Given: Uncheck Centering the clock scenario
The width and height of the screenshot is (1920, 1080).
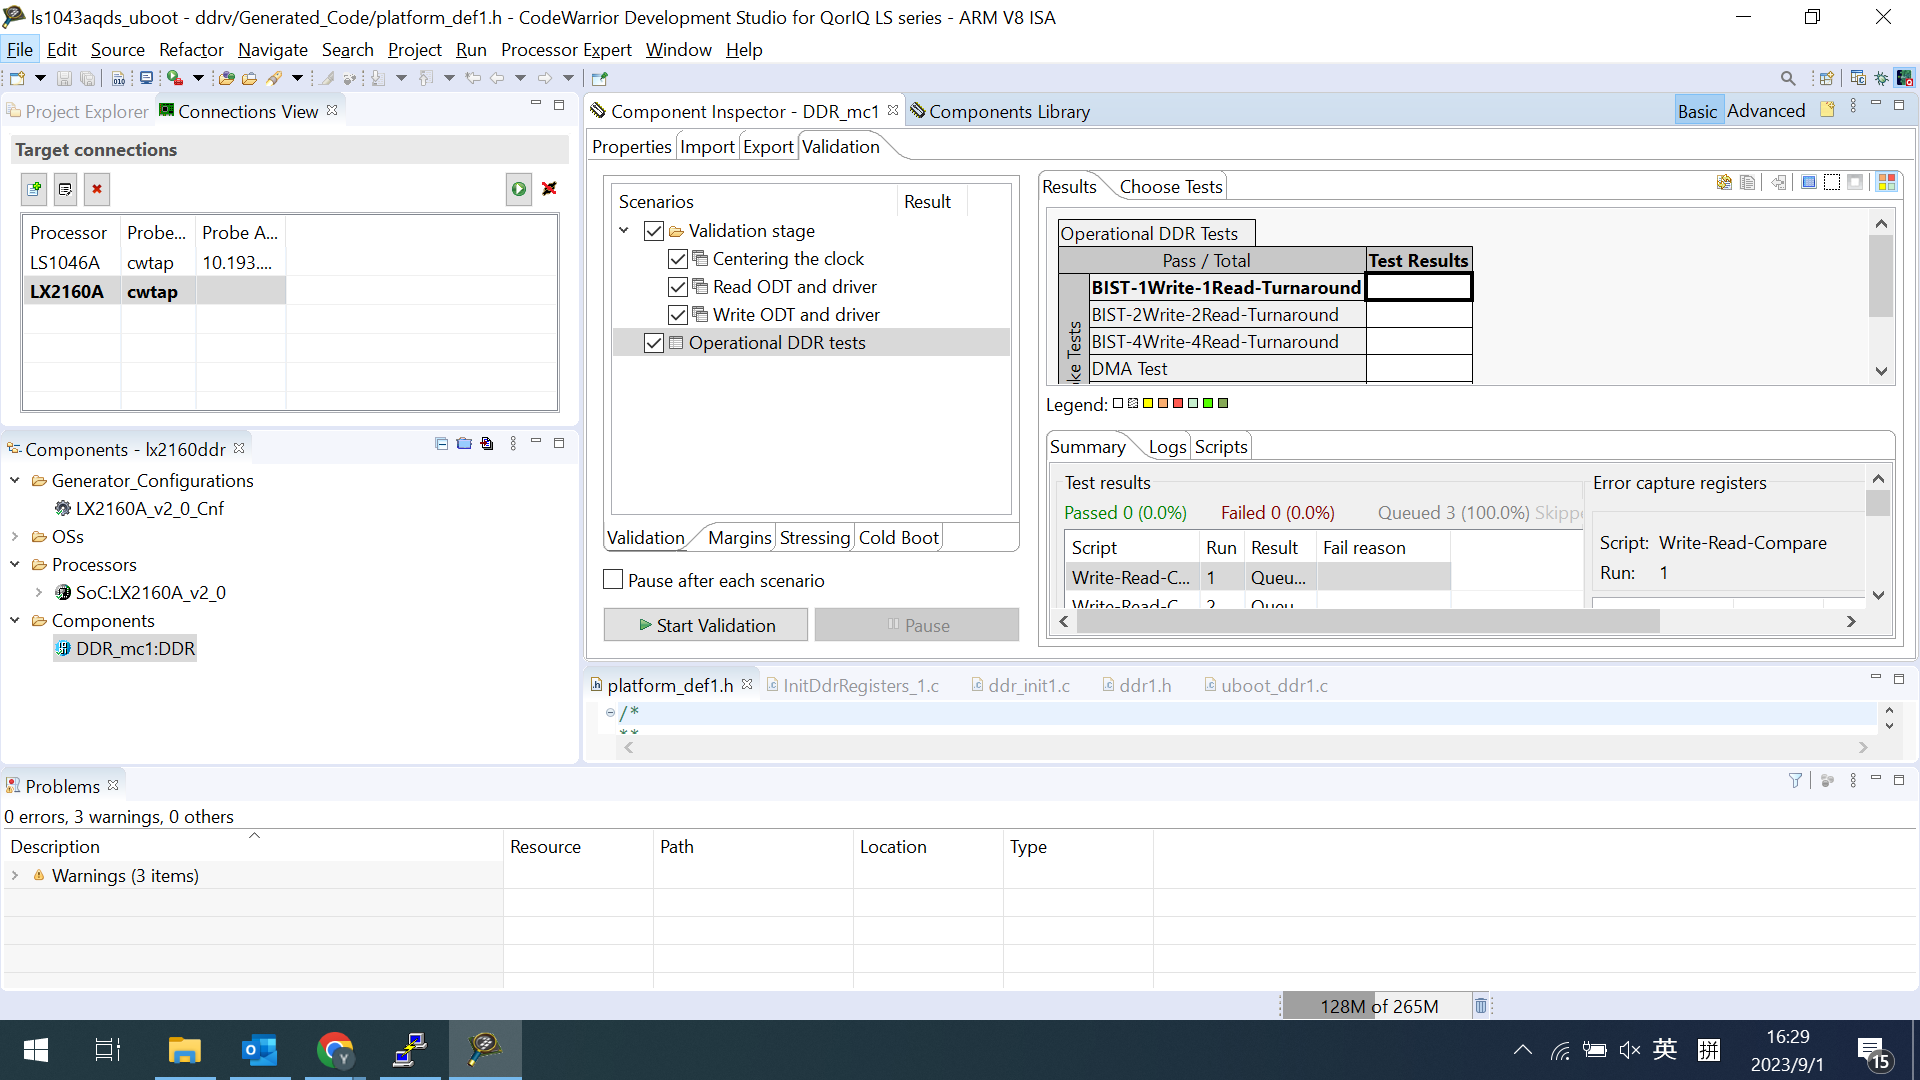Looking at the screenshot, I should tap(678, 258).
